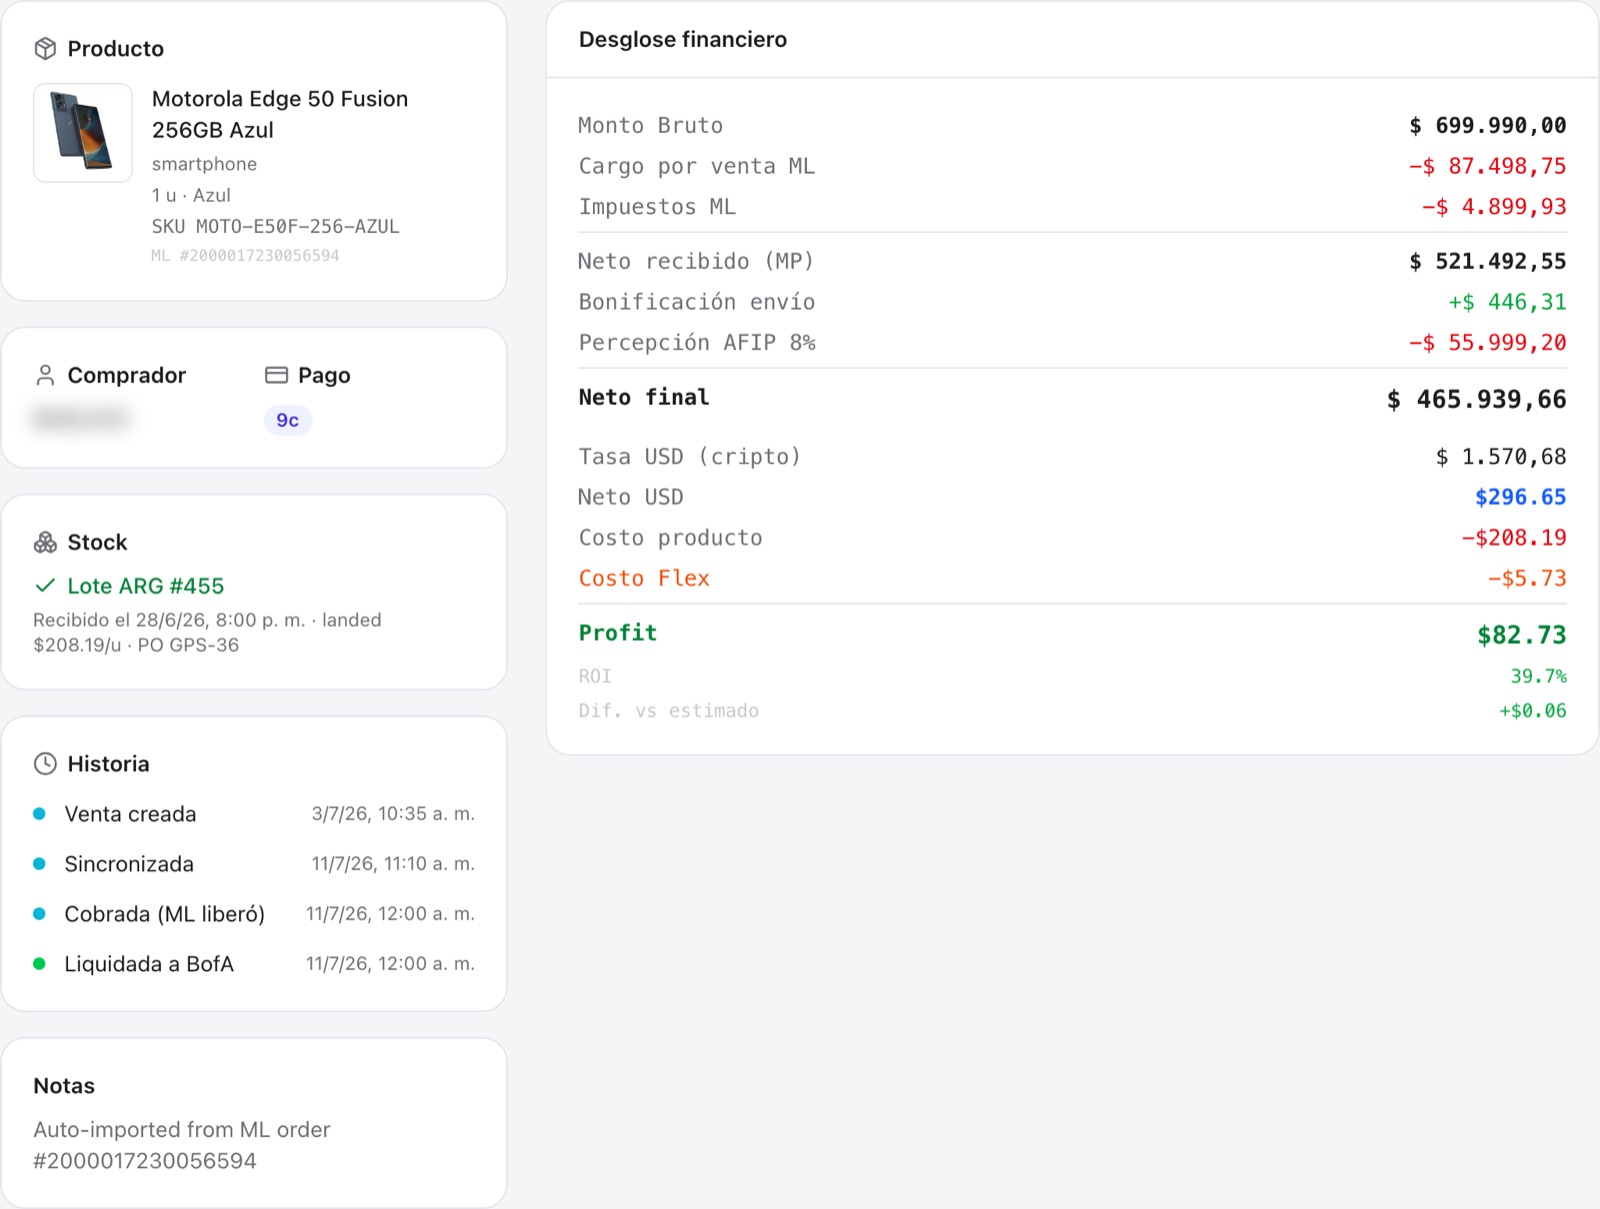
Task: Click the Cargo por venta ML value
Action: coord(1488,166)
